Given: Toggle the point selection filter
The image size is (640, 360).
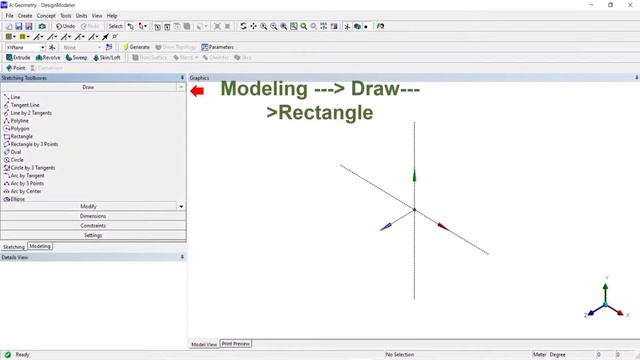Looking at the screenshot, I should 157,27.
